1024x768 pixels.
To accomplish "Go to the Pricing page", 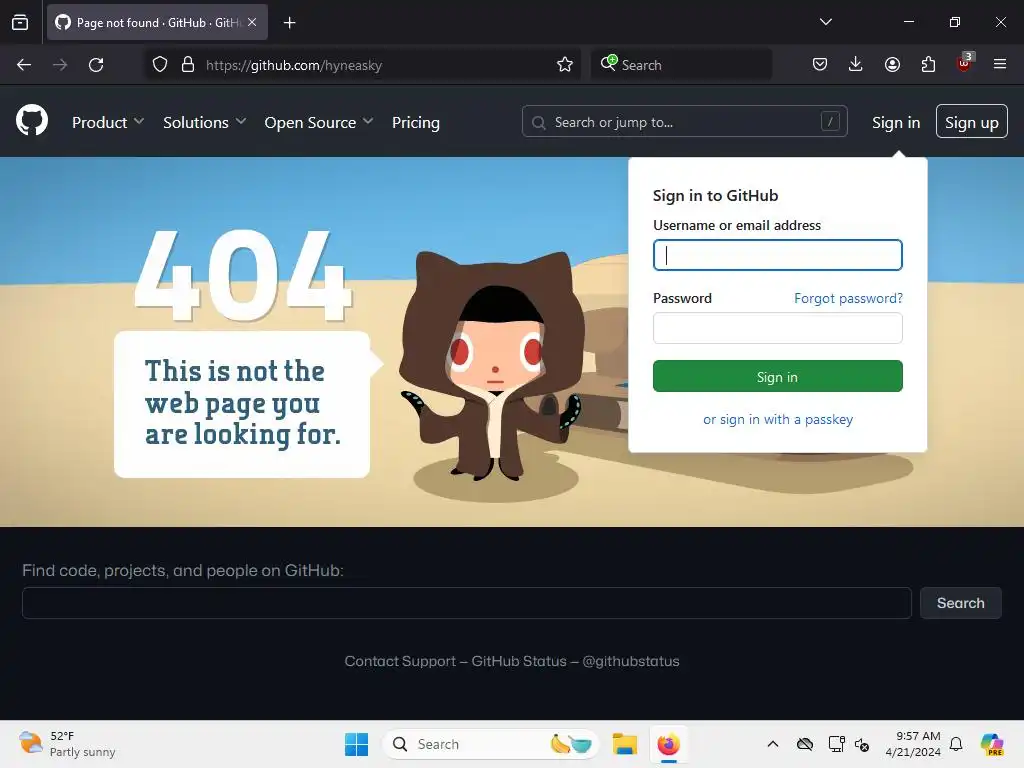I will [415, 122].
